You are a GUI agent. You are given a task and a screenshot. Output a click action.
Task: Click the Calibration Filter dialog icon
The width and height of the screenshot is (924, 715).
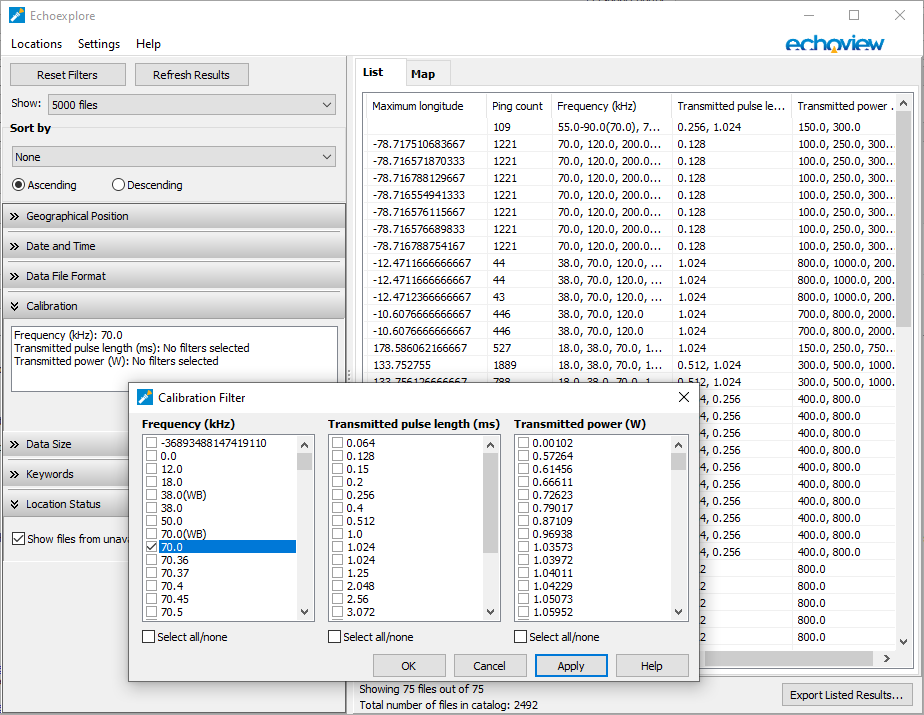[144, 397]
